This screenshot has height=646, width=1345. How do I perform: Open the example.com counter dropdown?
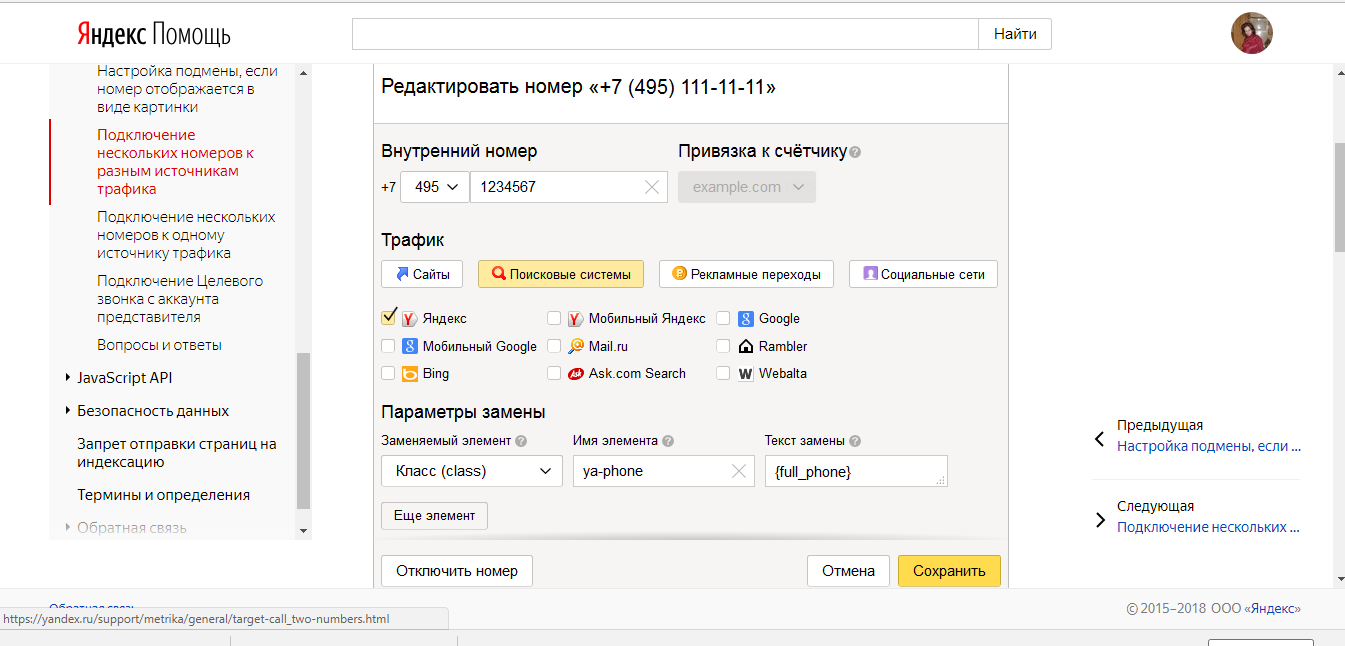pos(746,186)
